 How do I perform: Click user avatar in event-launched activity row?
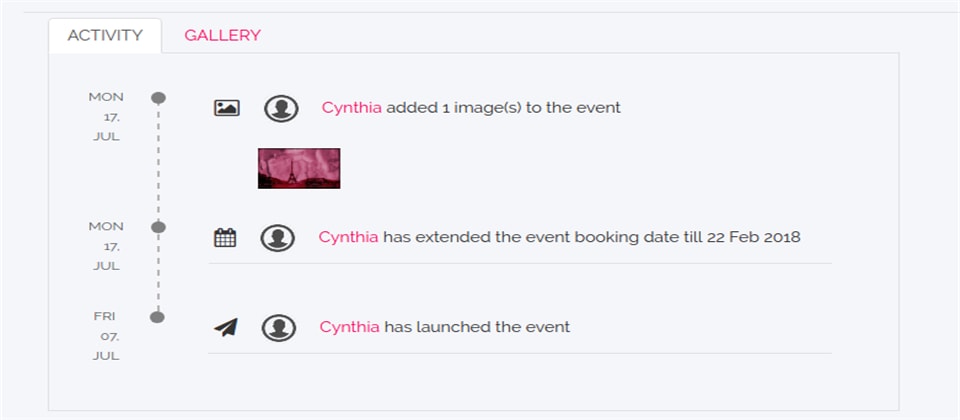[278, 327]
